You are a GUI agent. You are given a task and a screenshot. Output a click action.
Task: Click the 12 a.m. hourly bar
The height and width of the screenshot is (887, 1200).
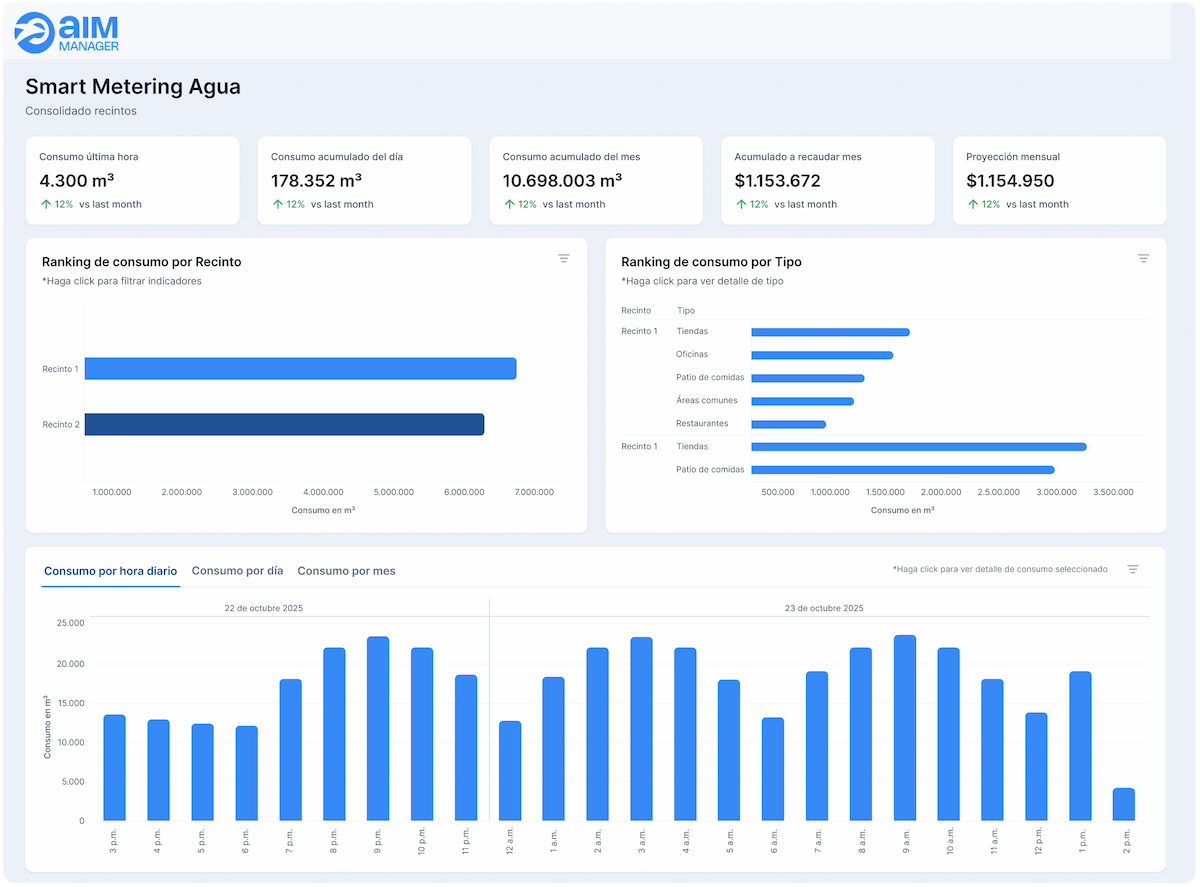pos(510,771)
